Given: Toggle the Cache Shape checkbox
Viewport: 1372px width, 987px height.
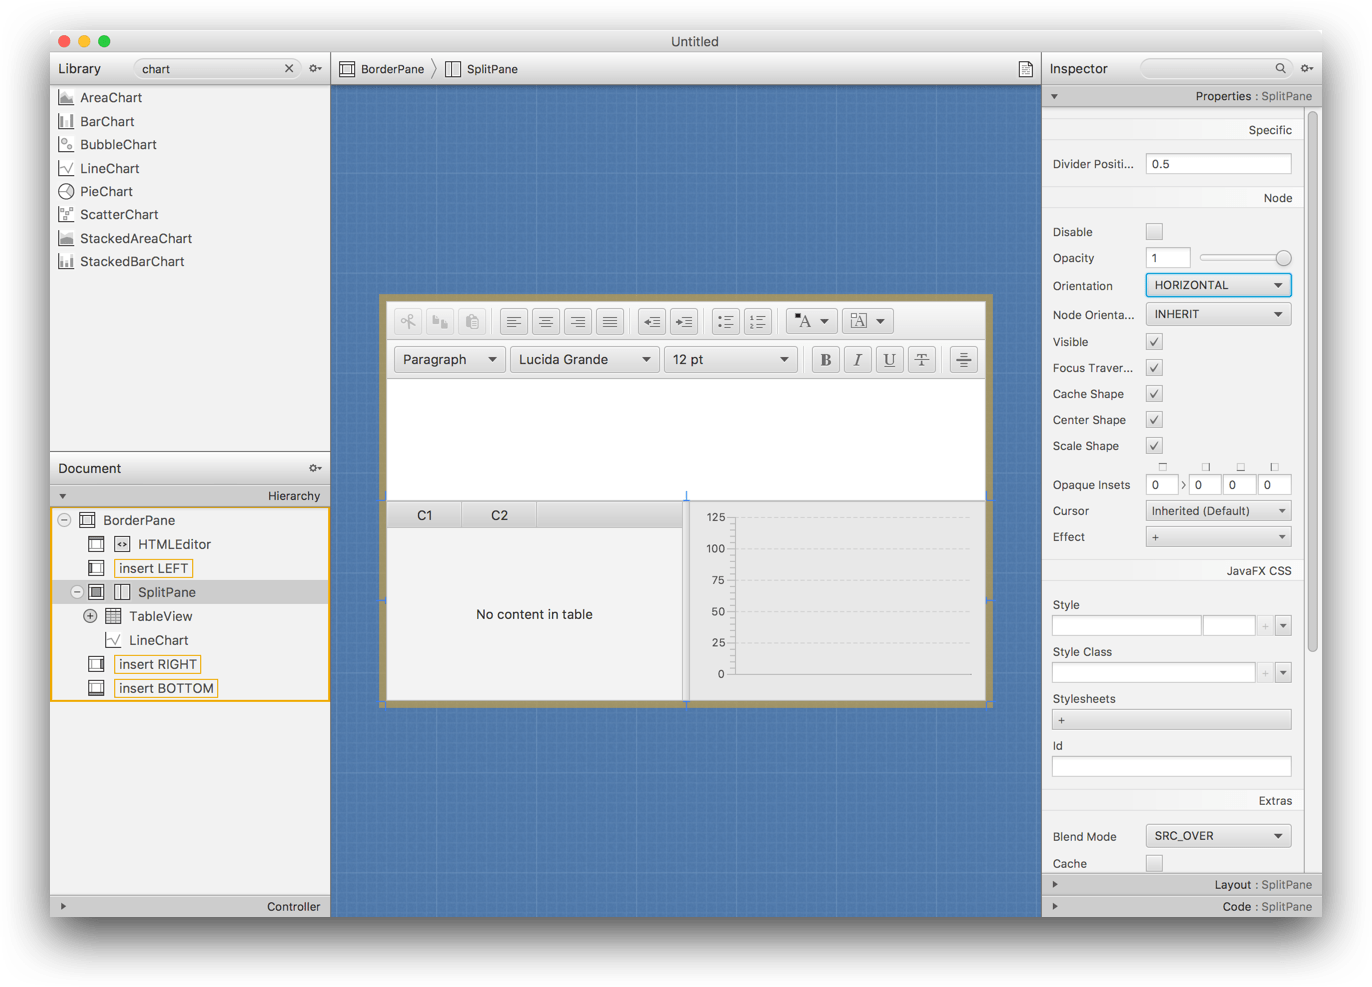Looking at the screenshot, I should [x=1154, y=394].
